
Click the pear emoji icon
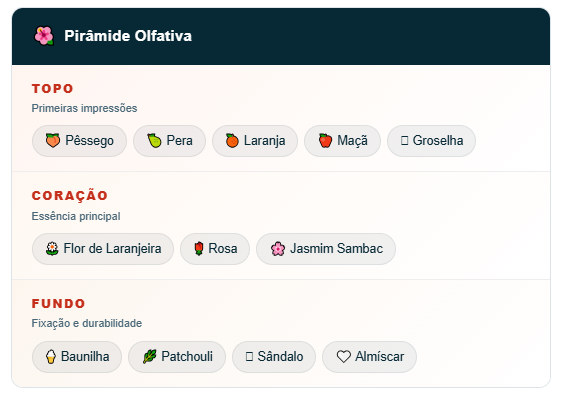point(154,140)
